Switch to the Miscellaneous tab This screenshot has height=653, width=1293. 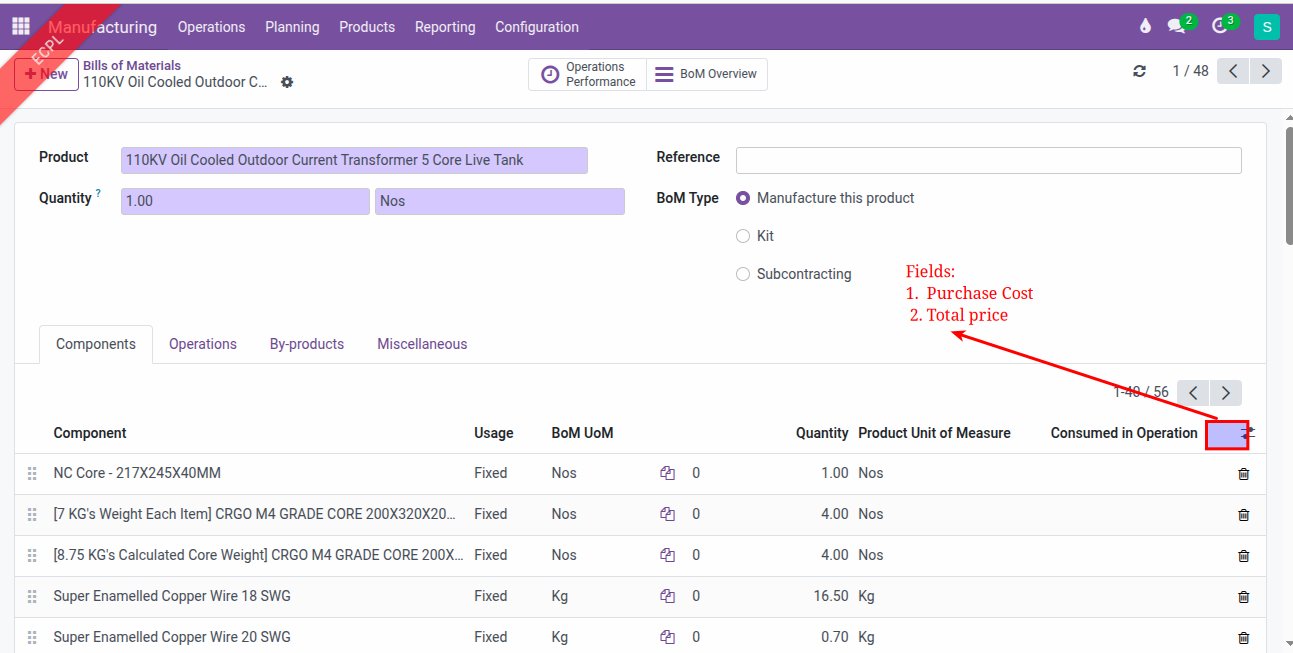[421, 344]
